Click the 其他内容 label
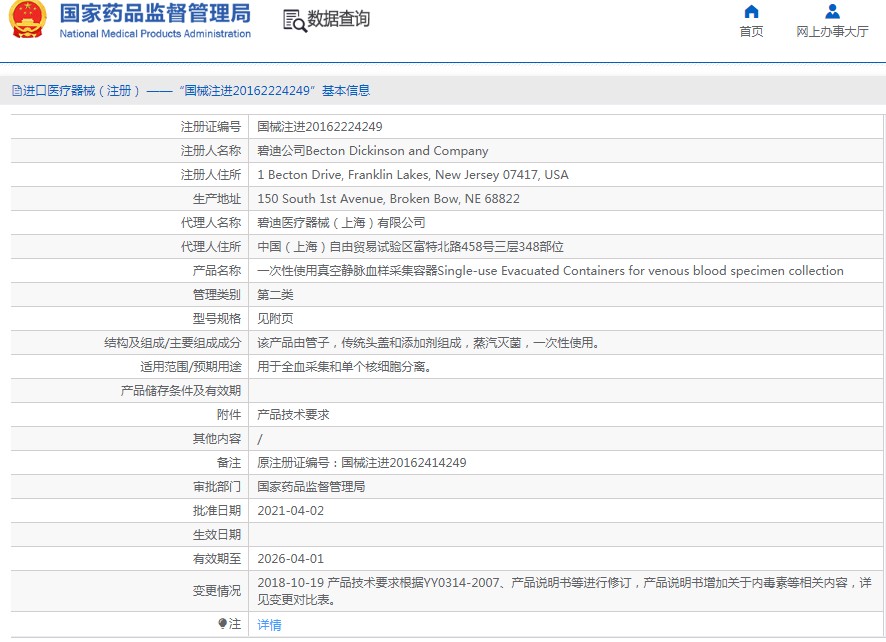Image resolution: width=886 pixels, height=642 pixels. (x=217, y=439)
